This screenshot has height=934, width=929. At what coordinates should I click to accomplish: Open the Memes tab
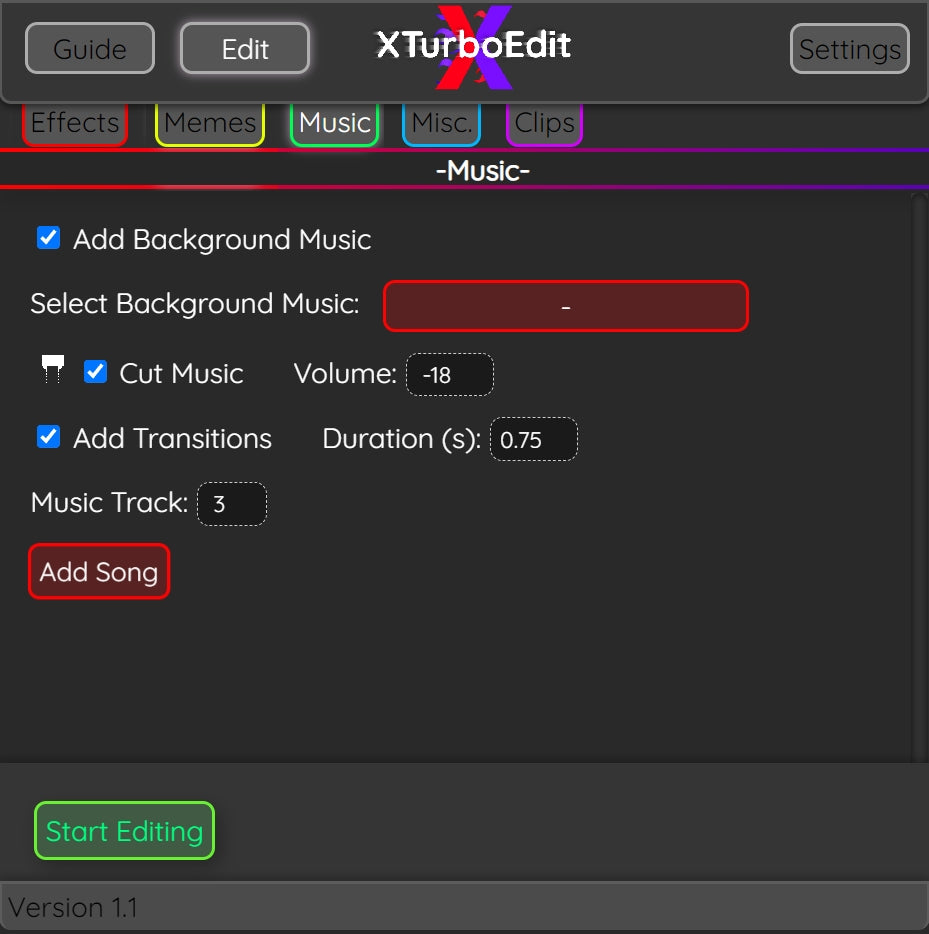tap(209, 122)
